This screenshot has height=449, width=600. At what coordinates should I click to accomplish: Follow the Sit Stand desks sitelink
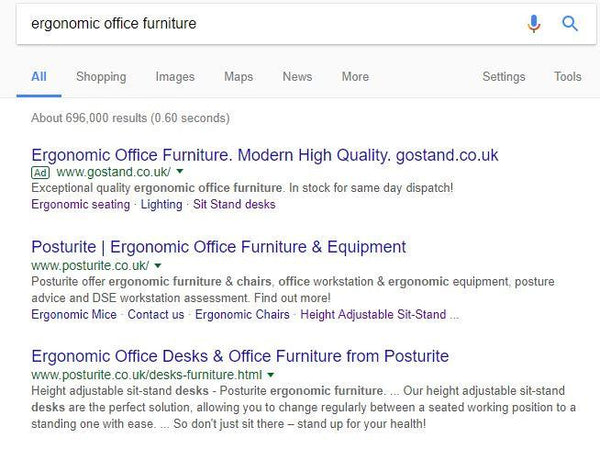pos(234,205)
